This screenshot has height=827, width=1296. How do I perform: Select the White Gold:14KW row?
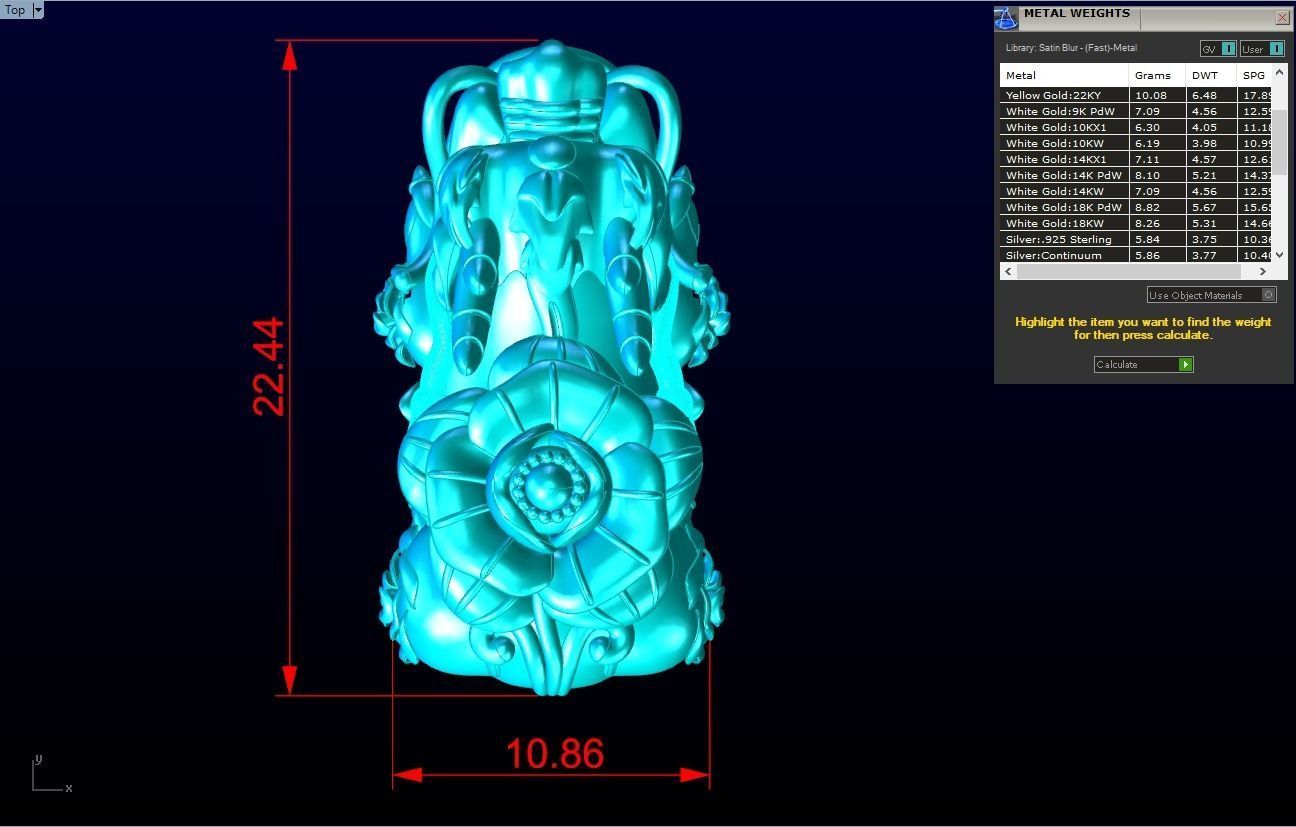(1136, 191)
